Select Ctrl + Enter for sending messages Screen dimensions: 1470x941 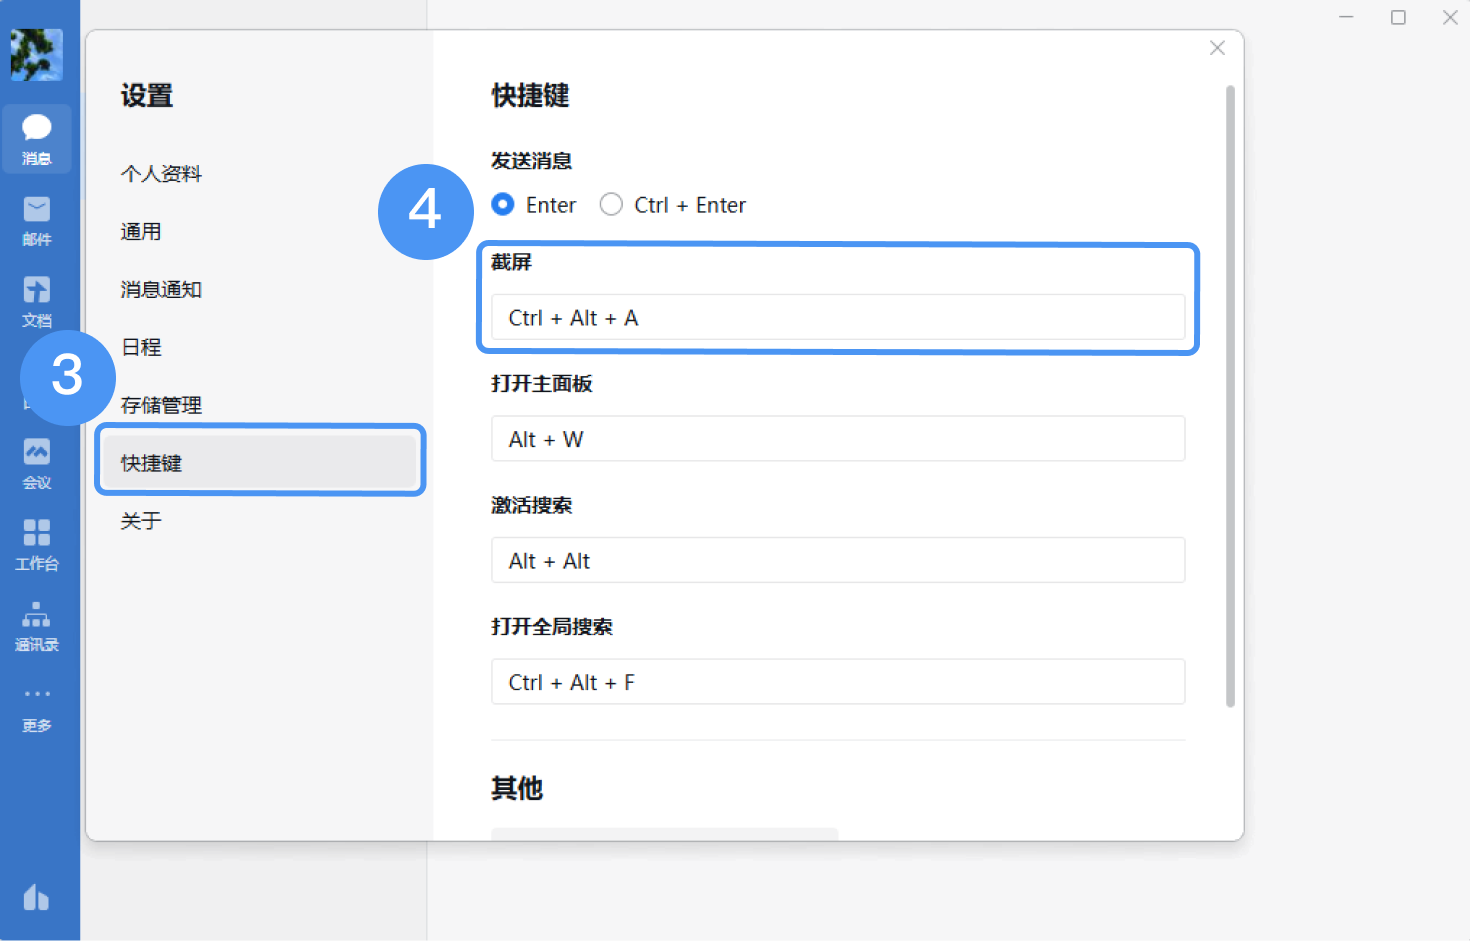pyautogui.click(x=611, y=204)
